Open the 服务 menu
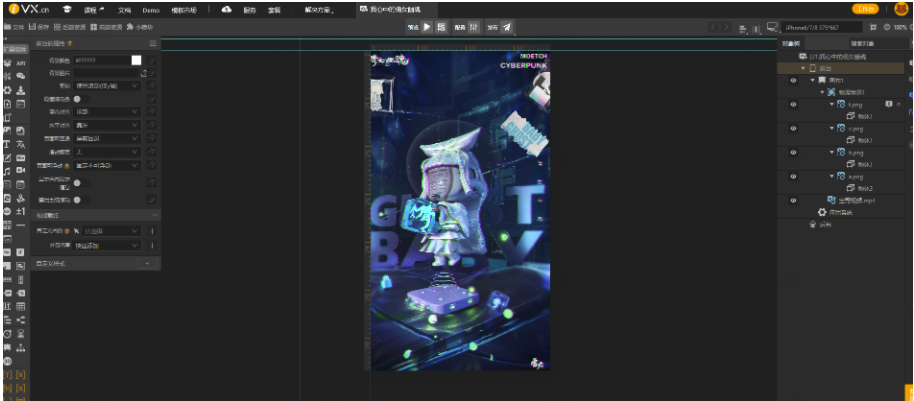This screenshot has height=401, width=914. click(x=249, y=10)
